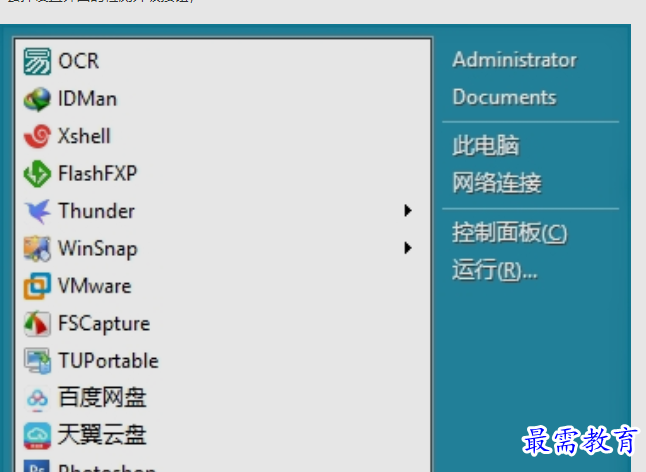Screen dimensions: 646x472
Task: Click the red Xshell swirl icon
Action: 37,136
